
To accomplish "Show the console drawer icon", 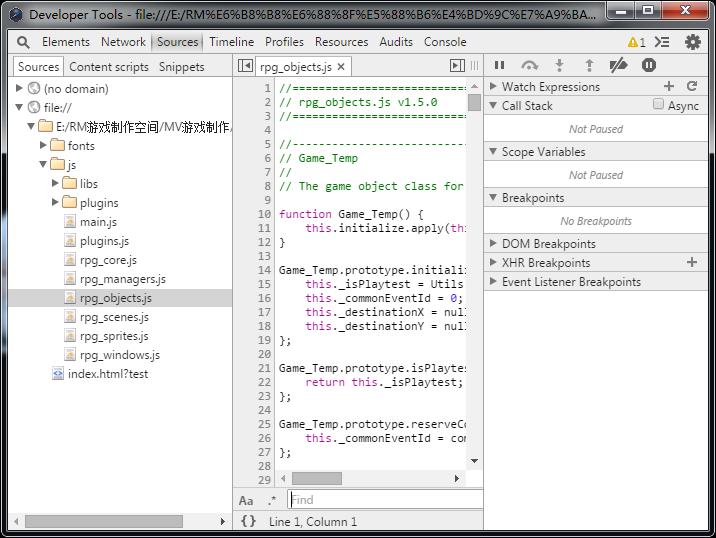I will 662,42.
